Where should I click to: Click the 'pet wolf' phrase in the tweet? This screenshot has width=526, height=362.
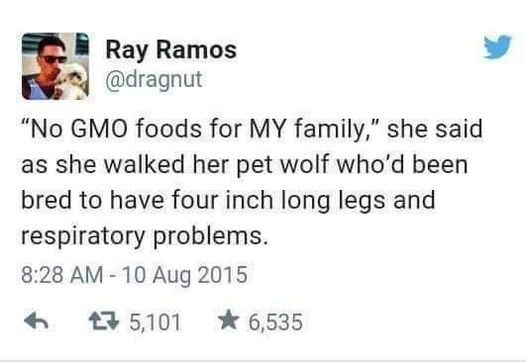click(282, 165)
